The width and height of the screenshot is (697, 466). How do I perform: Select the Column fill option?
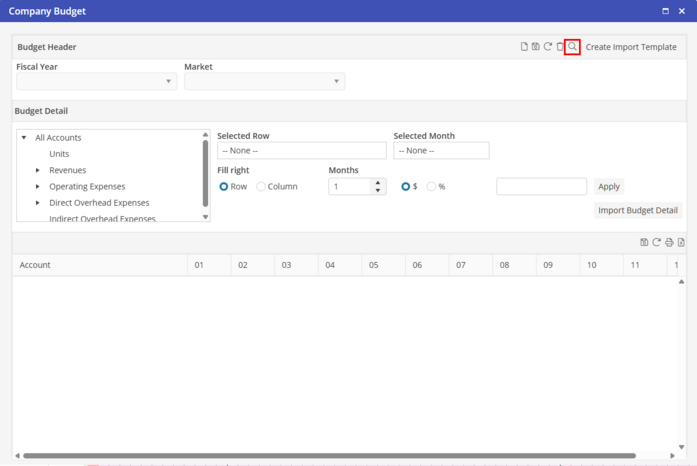click(x=262, y=187)
